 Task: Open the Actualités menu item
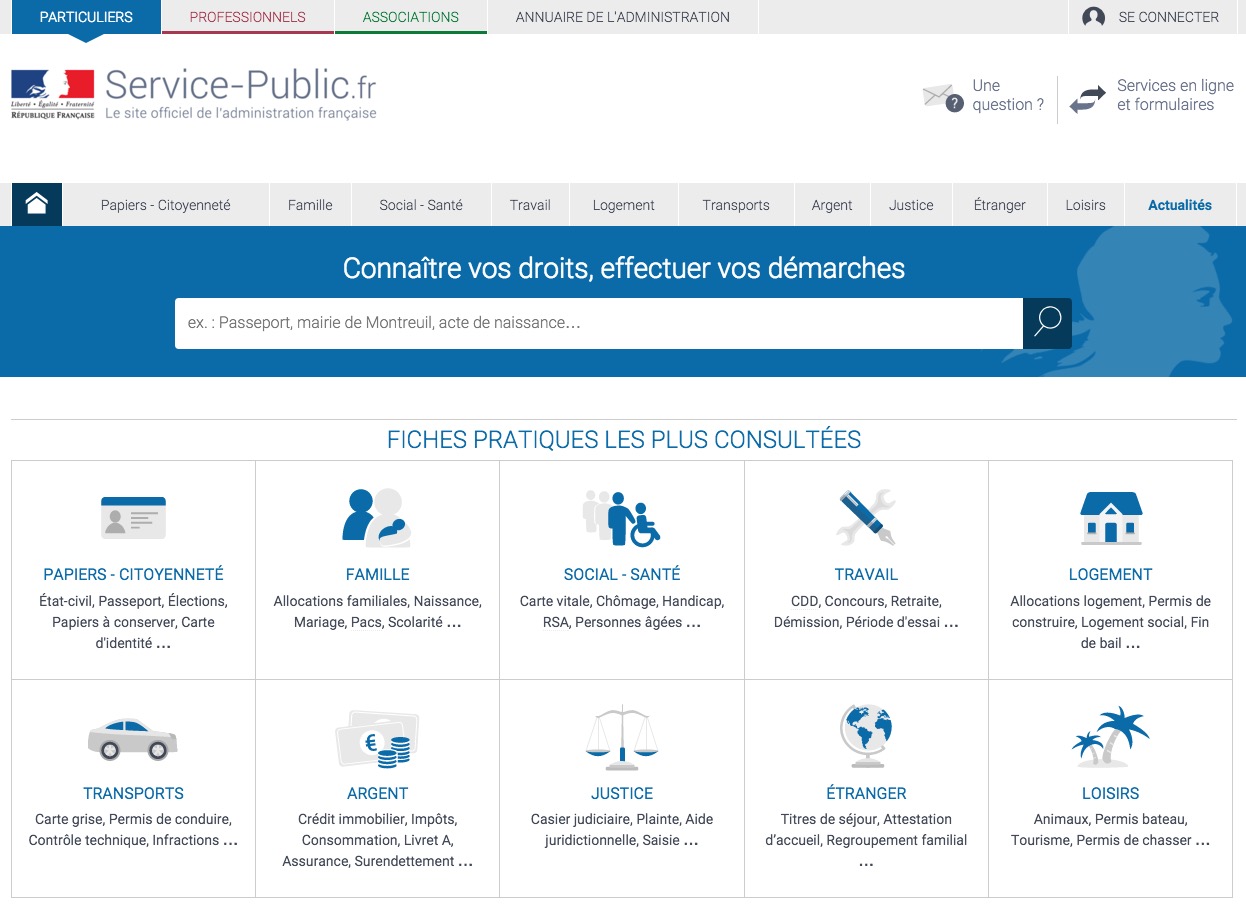click(x=1179, y=205)
